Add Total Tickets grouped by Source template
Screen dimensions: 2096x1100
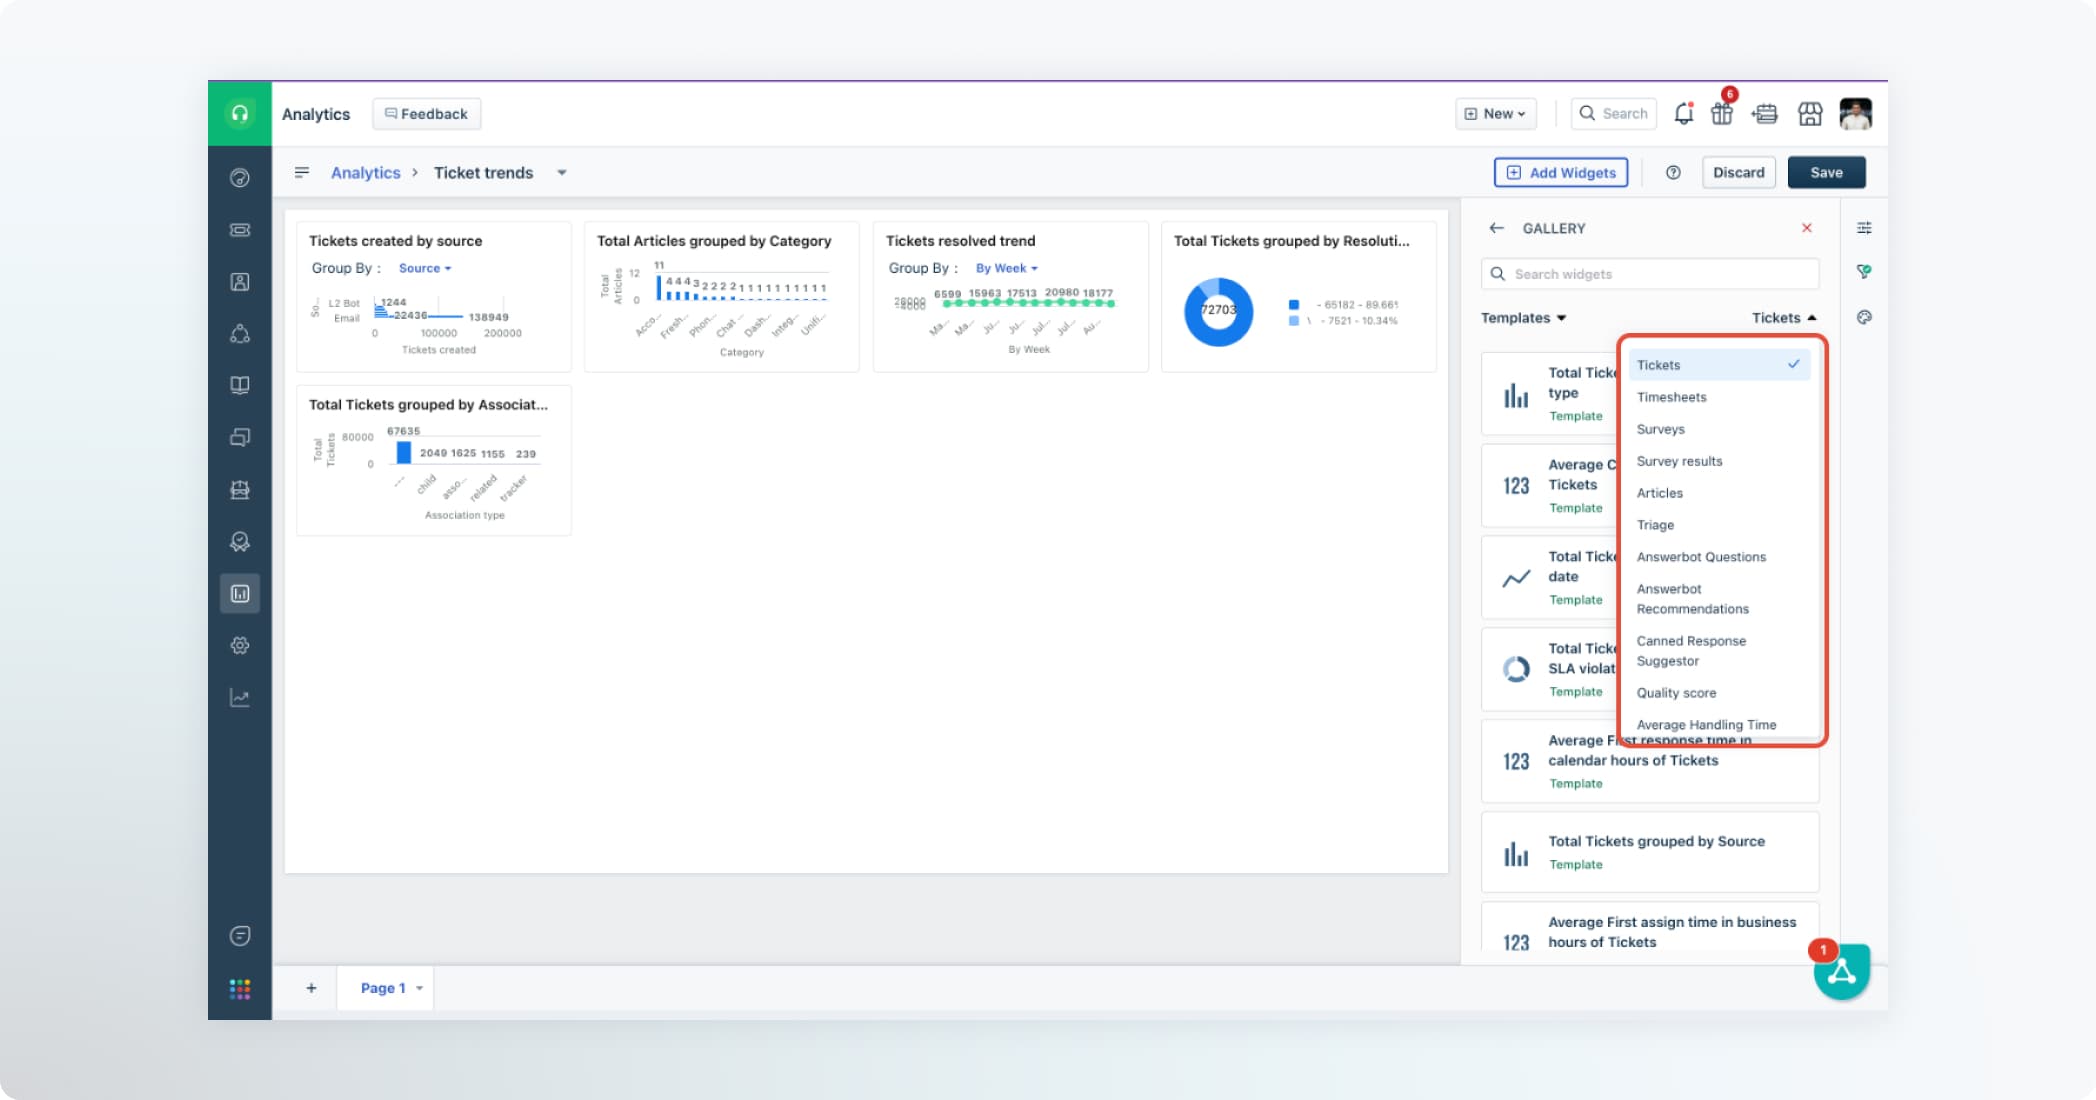(1649, 852)
